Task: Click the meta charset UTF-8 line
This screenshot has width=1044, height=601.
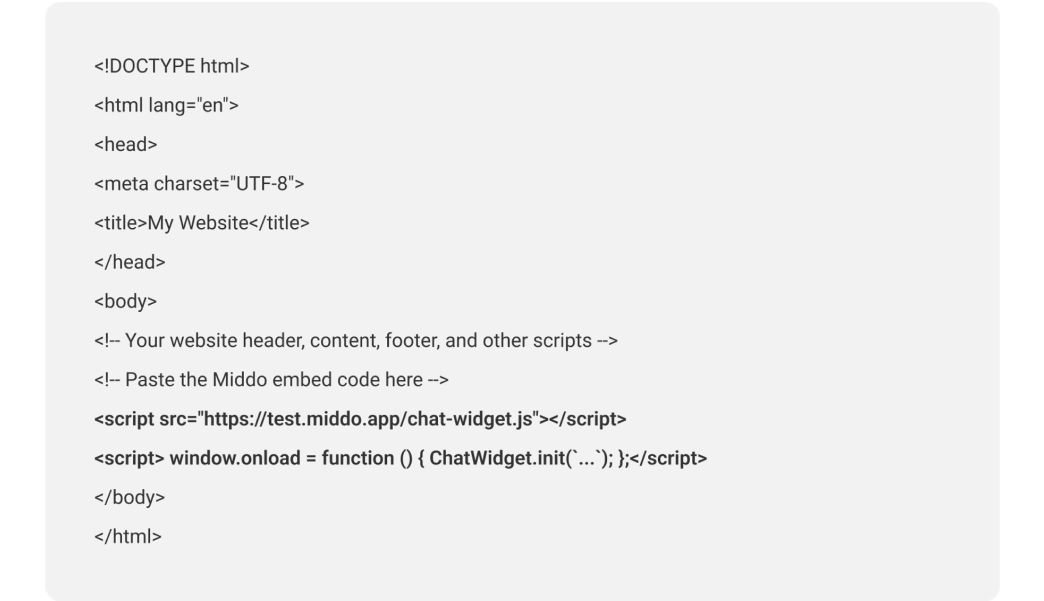Action: (x=199, y=184)
